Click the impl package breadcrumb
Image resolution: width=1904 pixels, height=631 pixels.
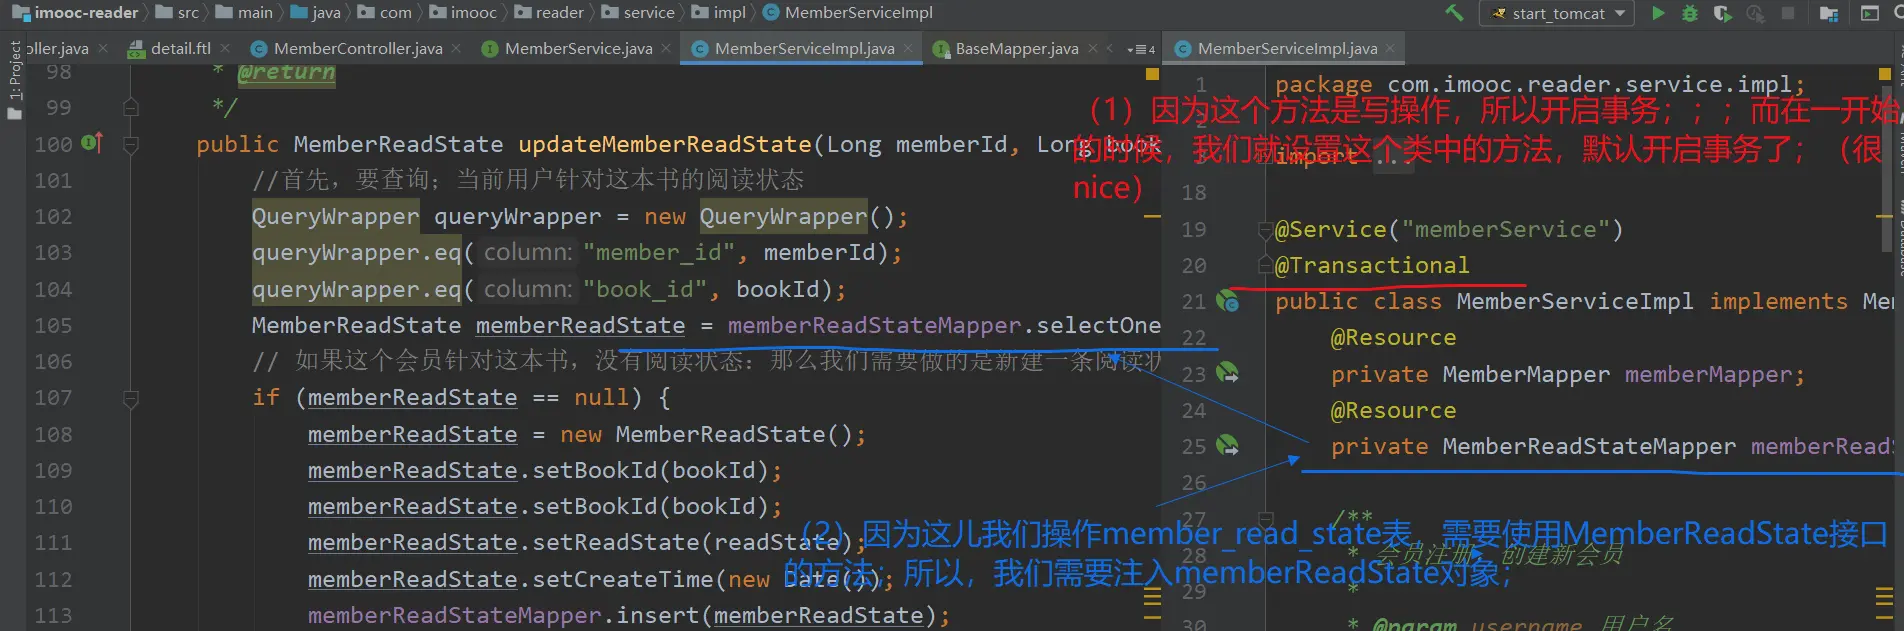[719, 13]
